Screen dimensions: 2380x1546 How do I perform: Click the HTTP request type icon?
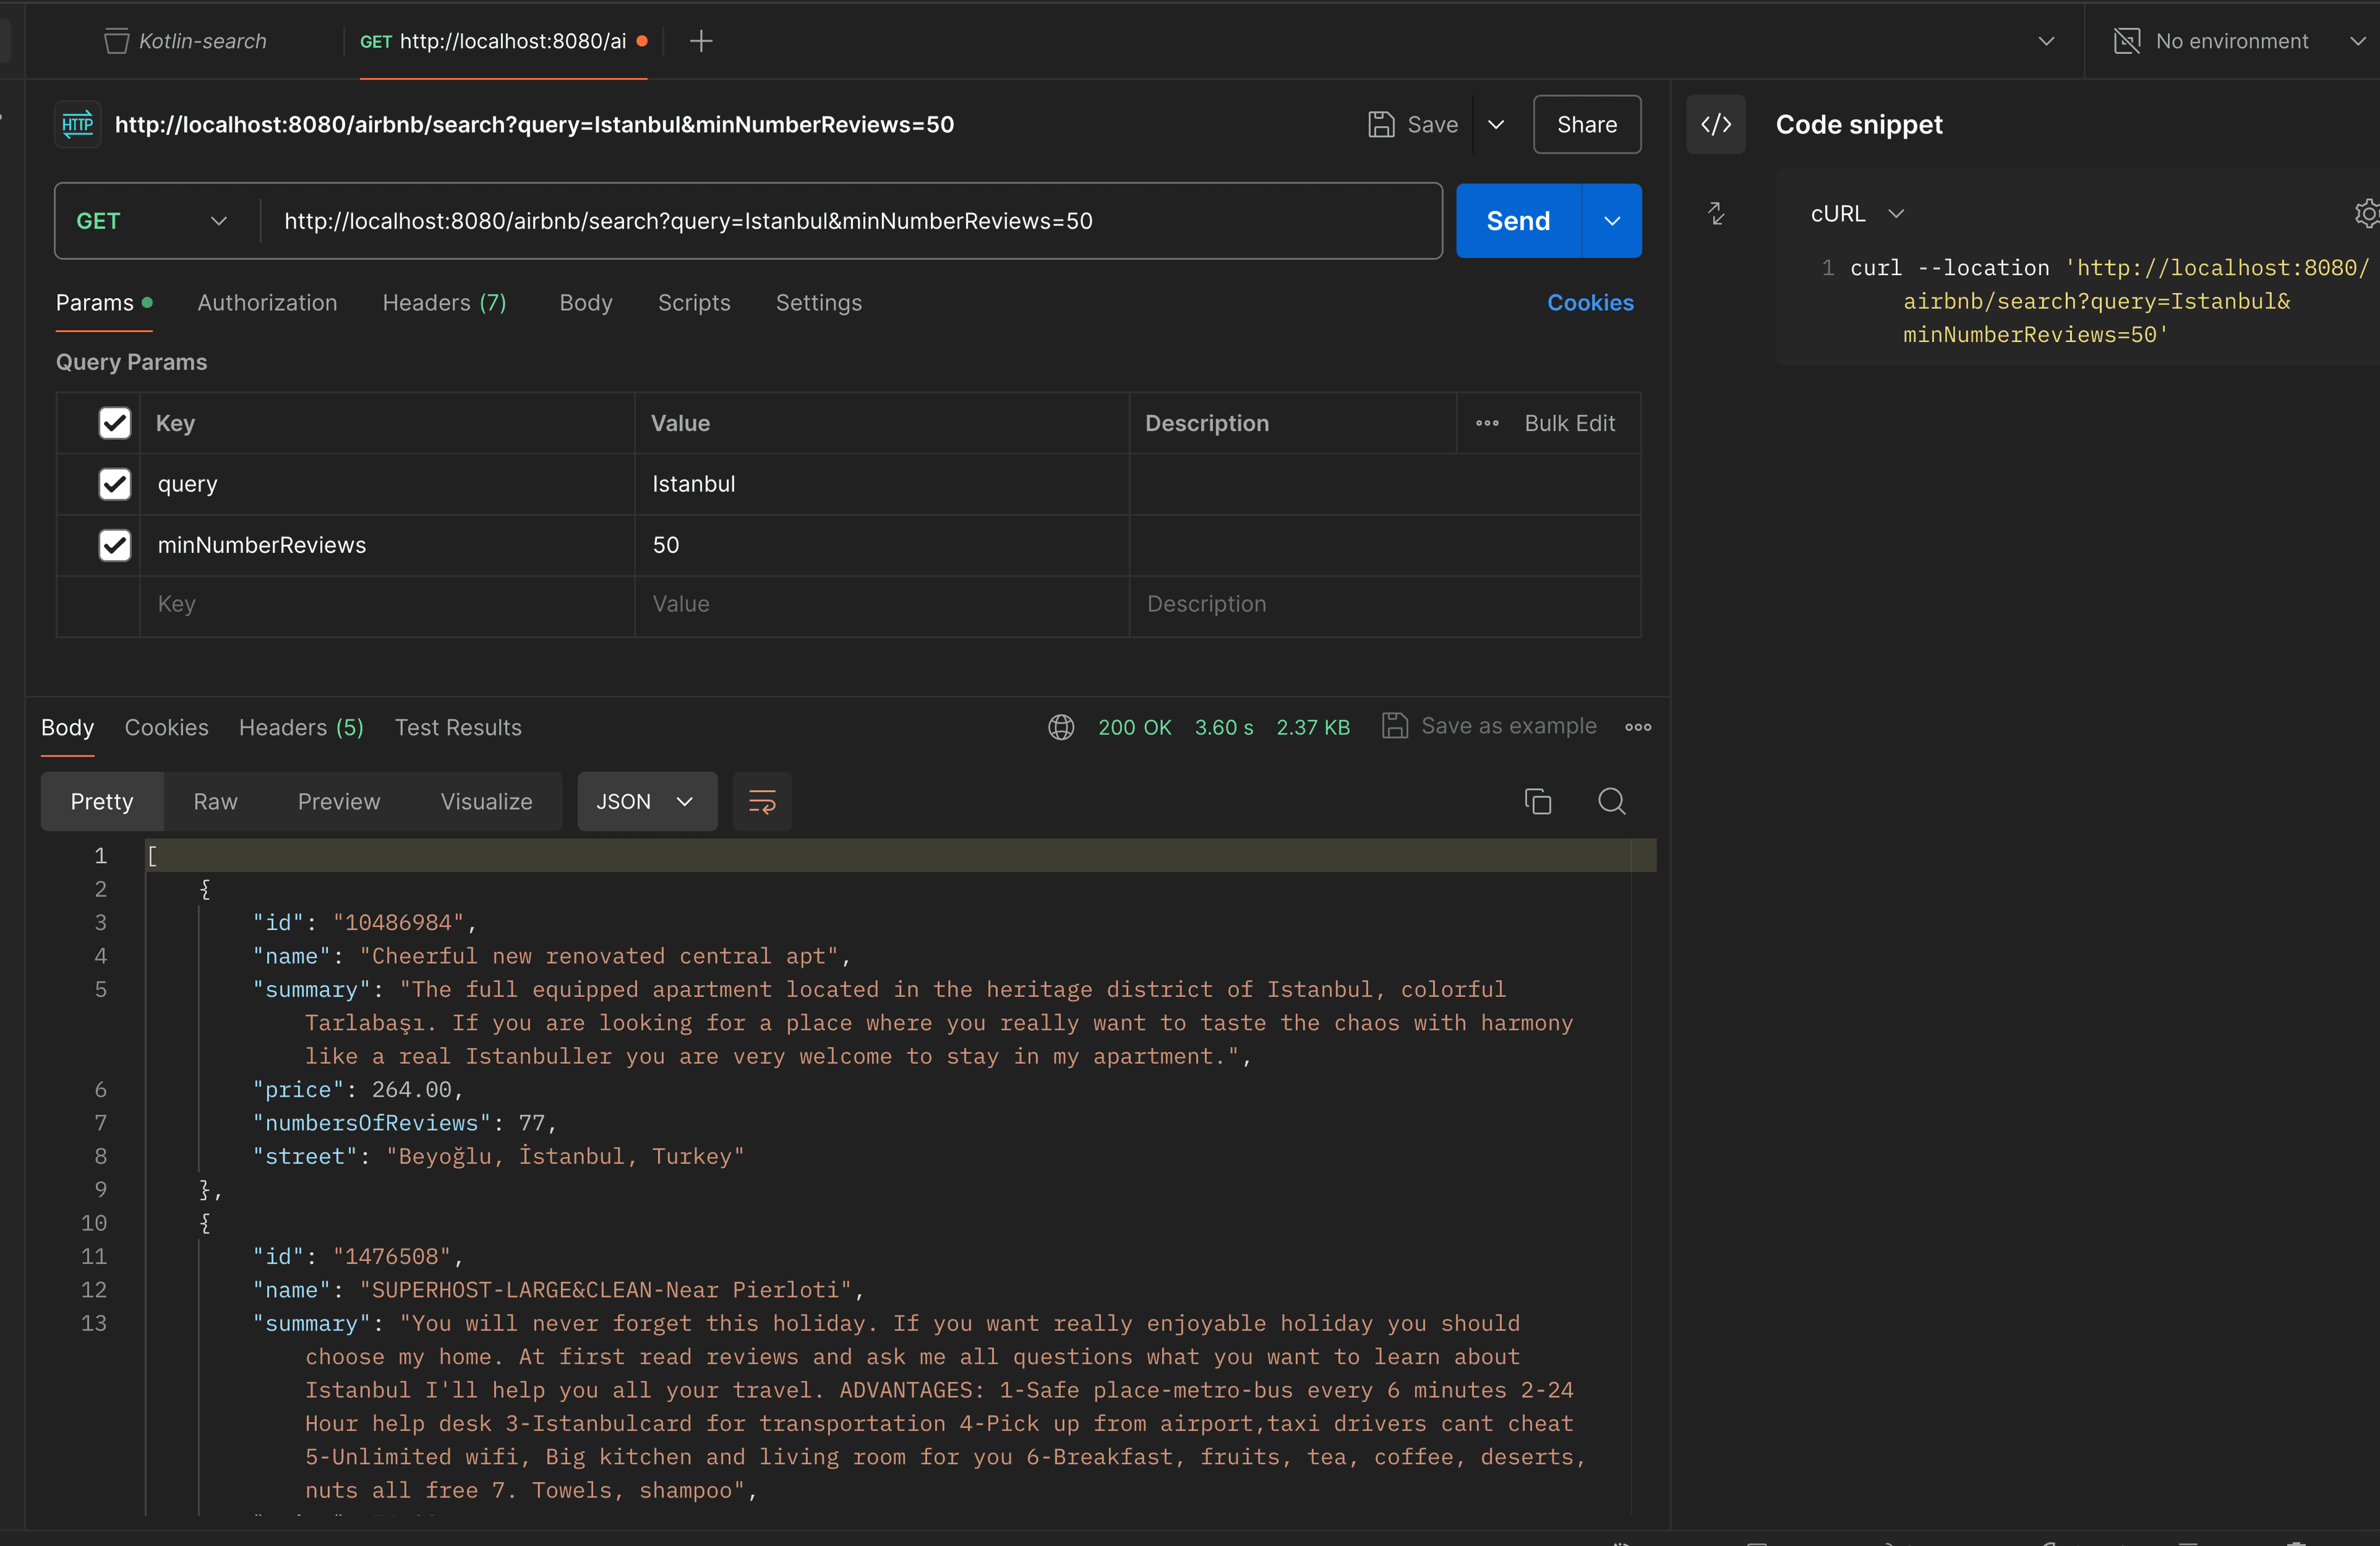click(78, 124)
